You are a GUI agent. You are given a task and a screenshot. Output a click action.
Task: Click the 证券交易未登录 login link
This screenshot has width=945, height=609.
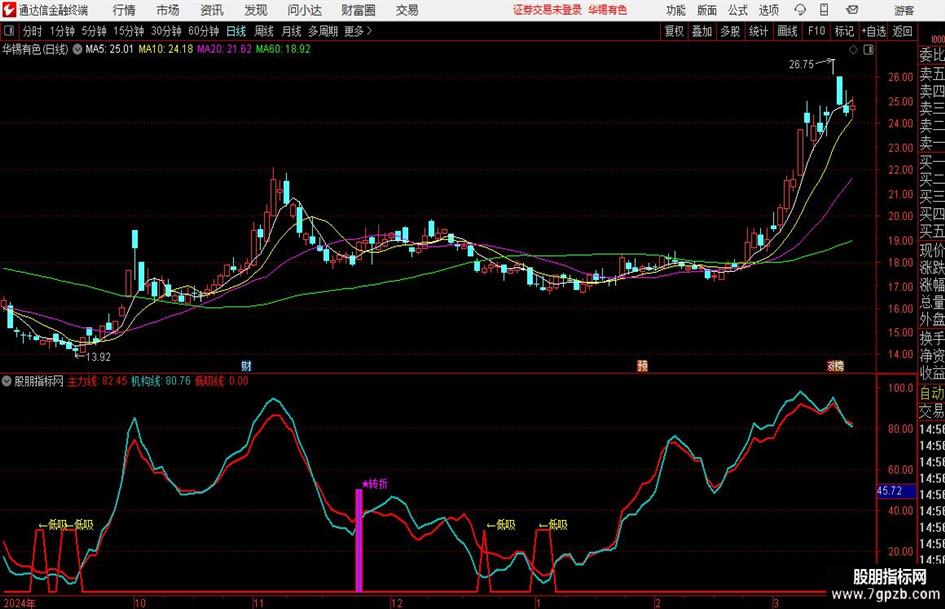(x=547, y=10)
